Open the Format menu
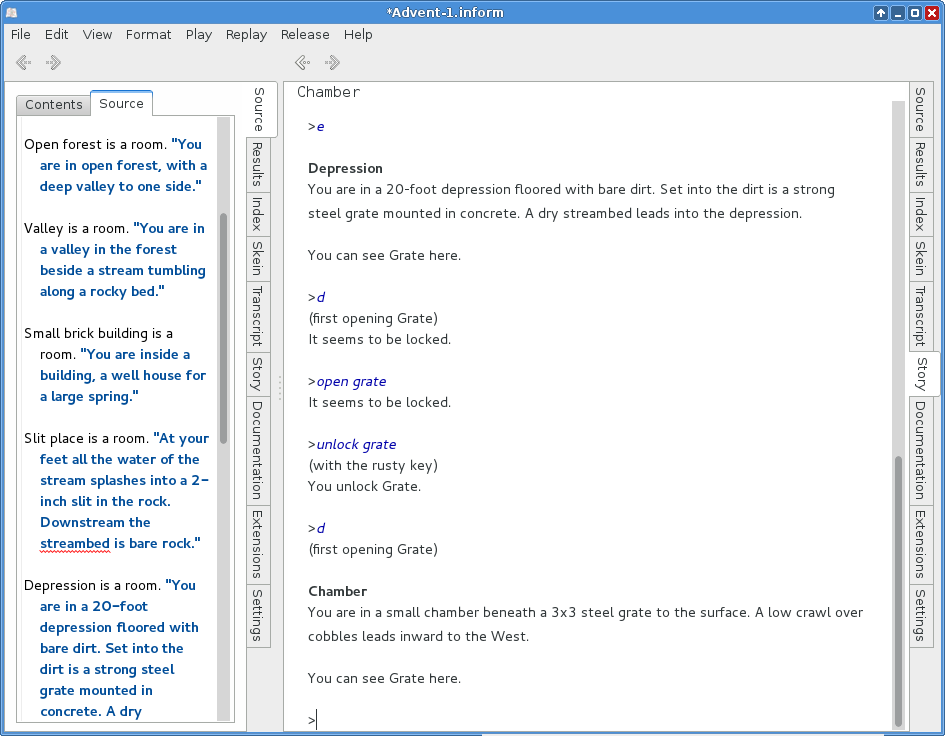This screenshot has width=945, height=736. [148, 34]
